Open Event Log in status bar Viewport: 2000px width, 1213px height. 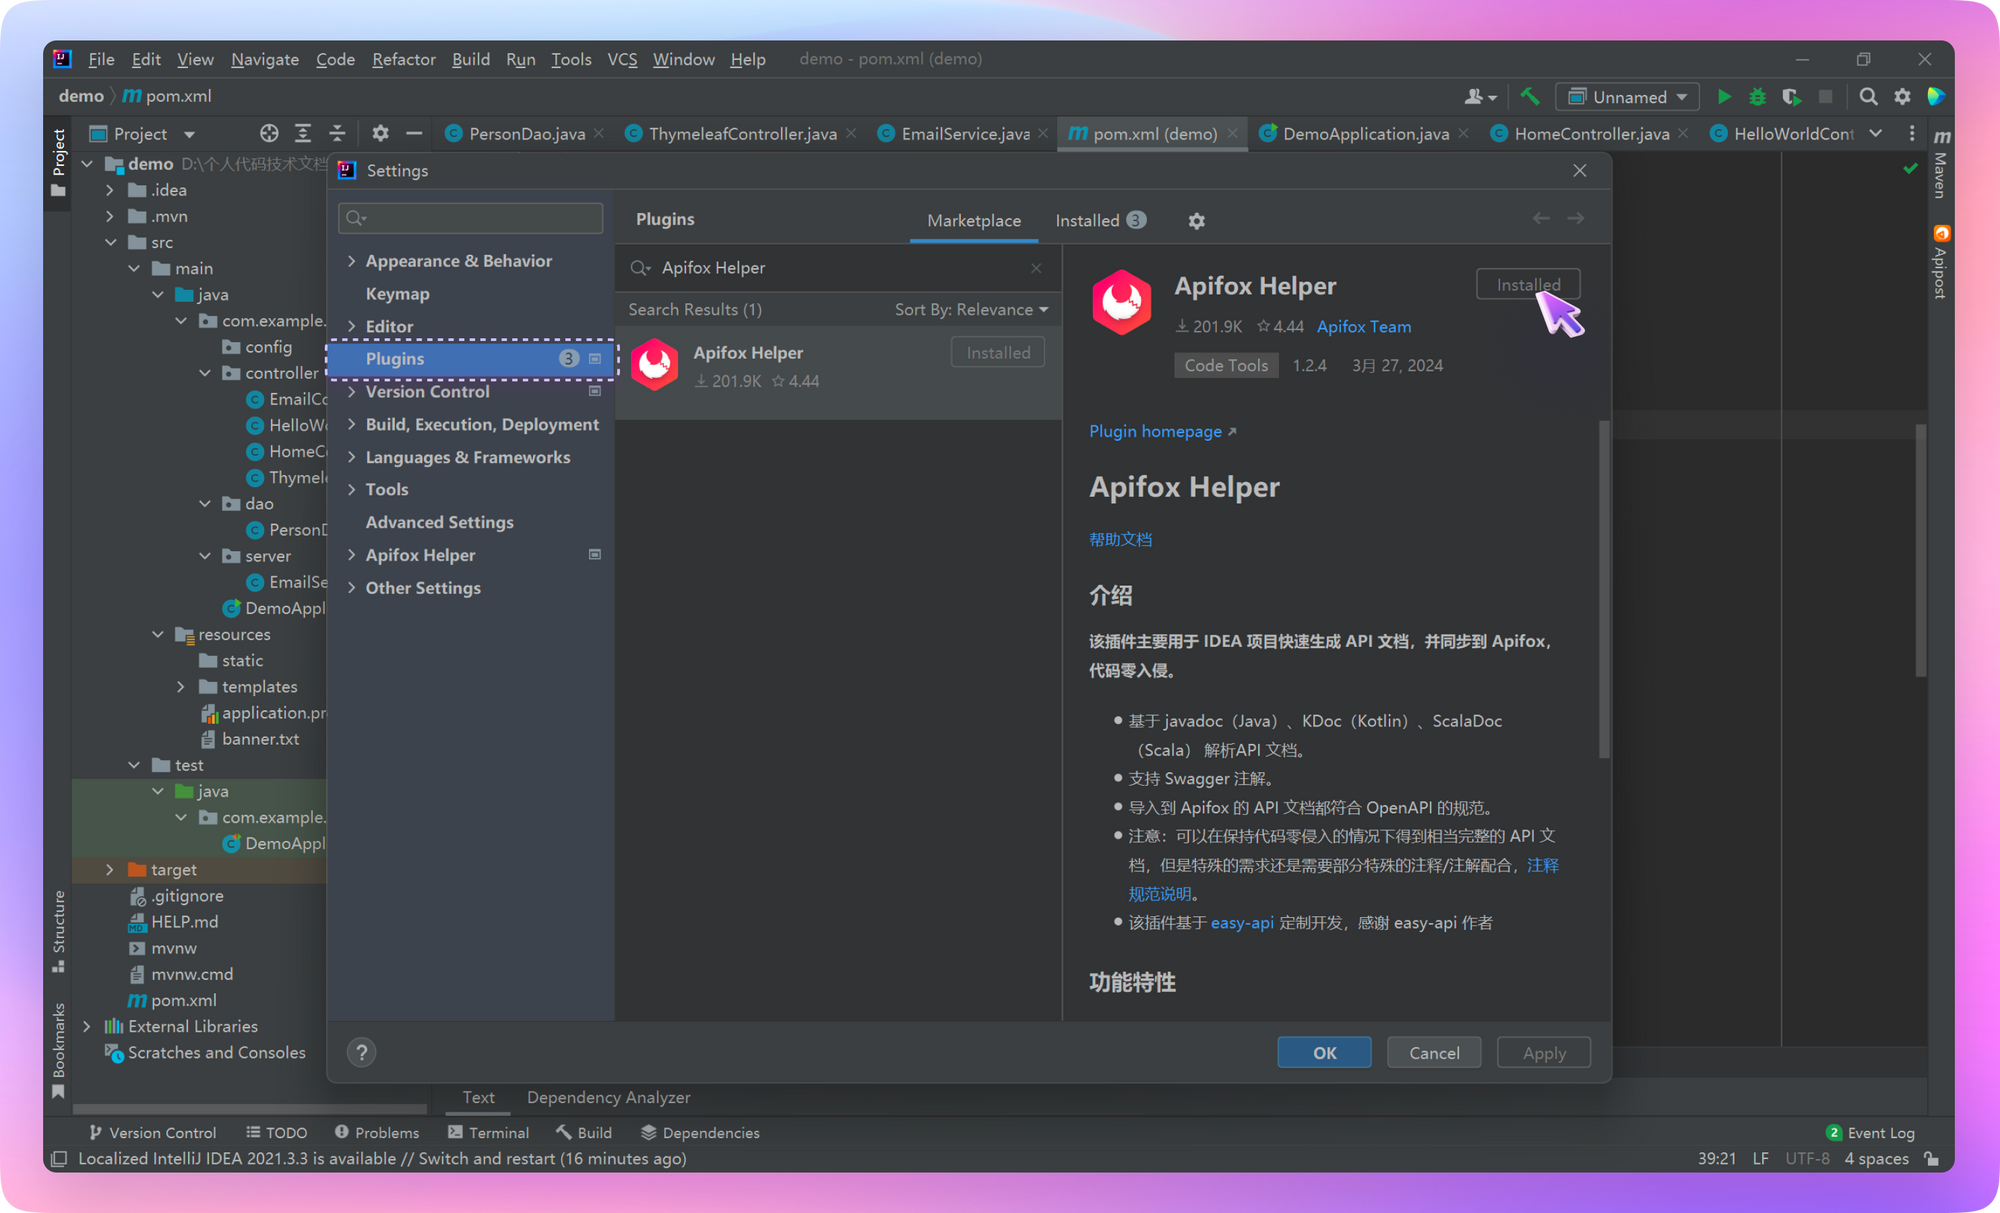tap(1871, 1132)
